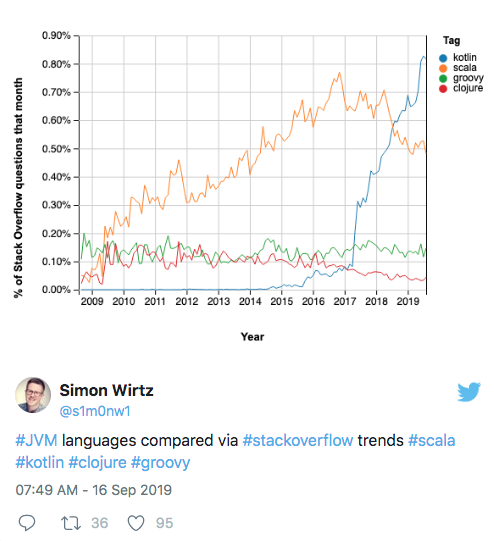The width and height of the screenshot is (494, 541).
Task: Follow the #kotlin hashtag link
Action: click(x=40, y=462)
